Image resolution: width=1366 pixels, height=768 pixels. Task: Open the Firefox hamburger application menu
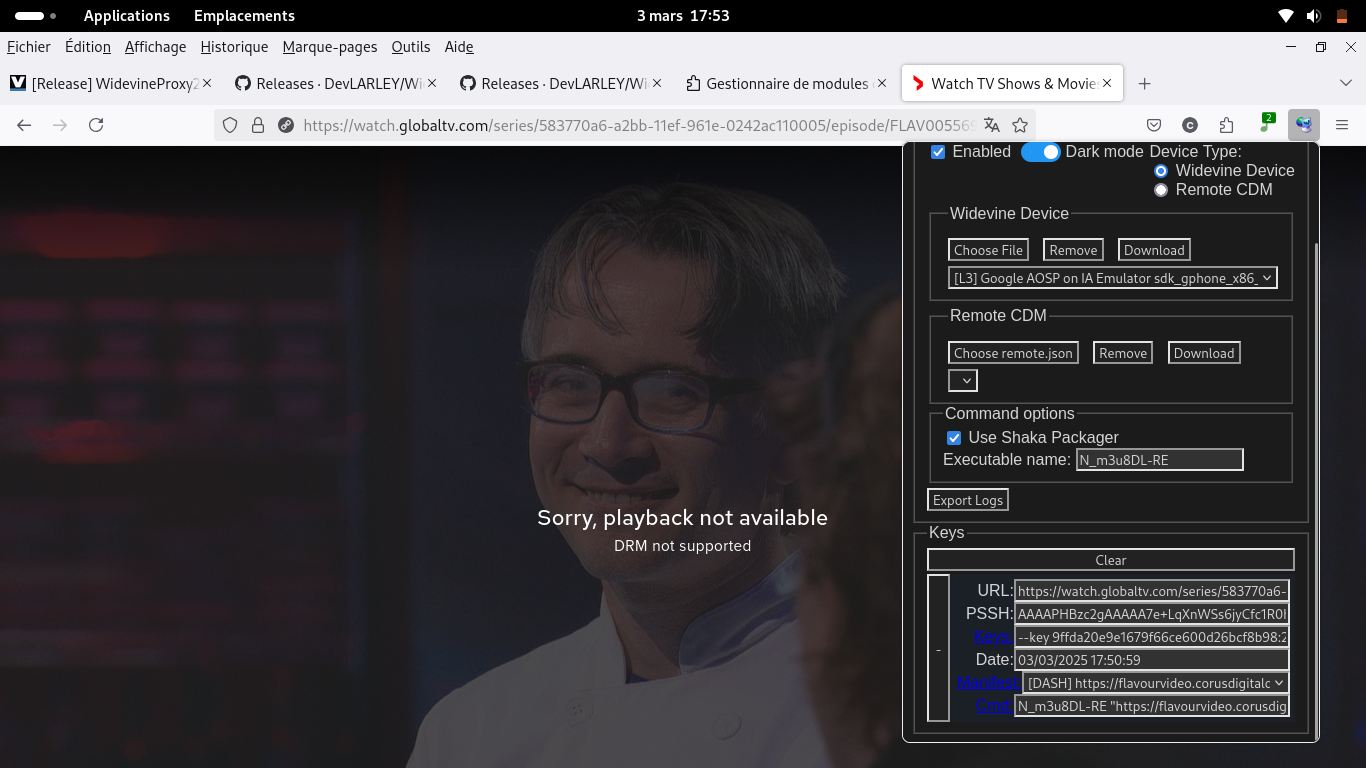coord(1342,125)
